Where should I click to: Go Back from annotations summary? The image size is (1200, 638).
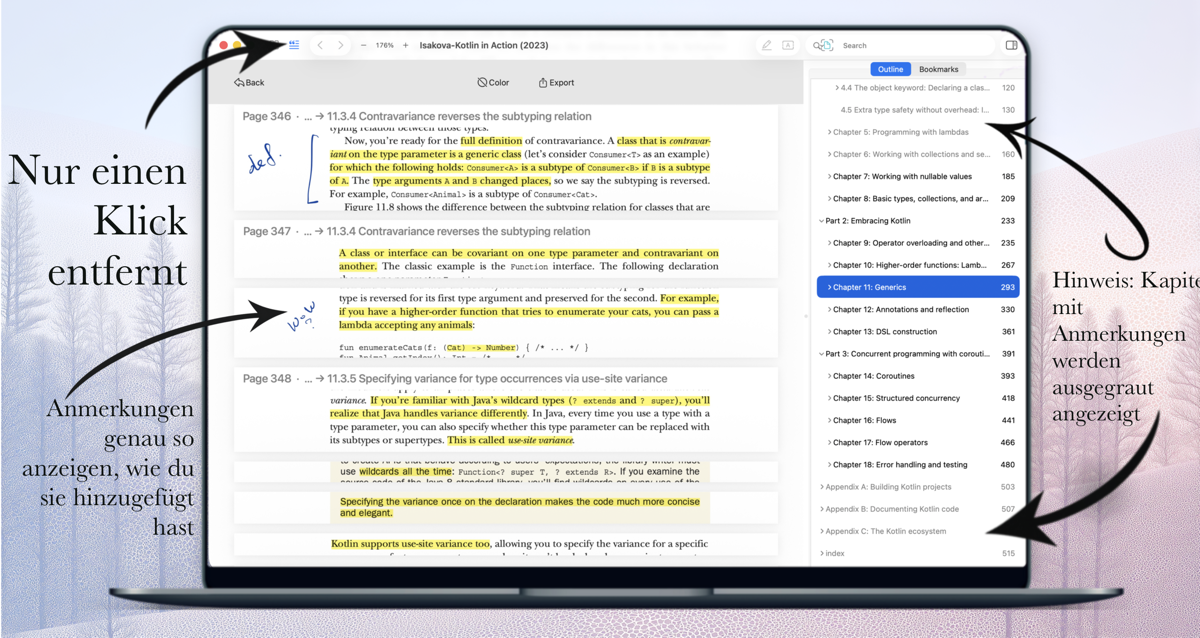[249, 83]
